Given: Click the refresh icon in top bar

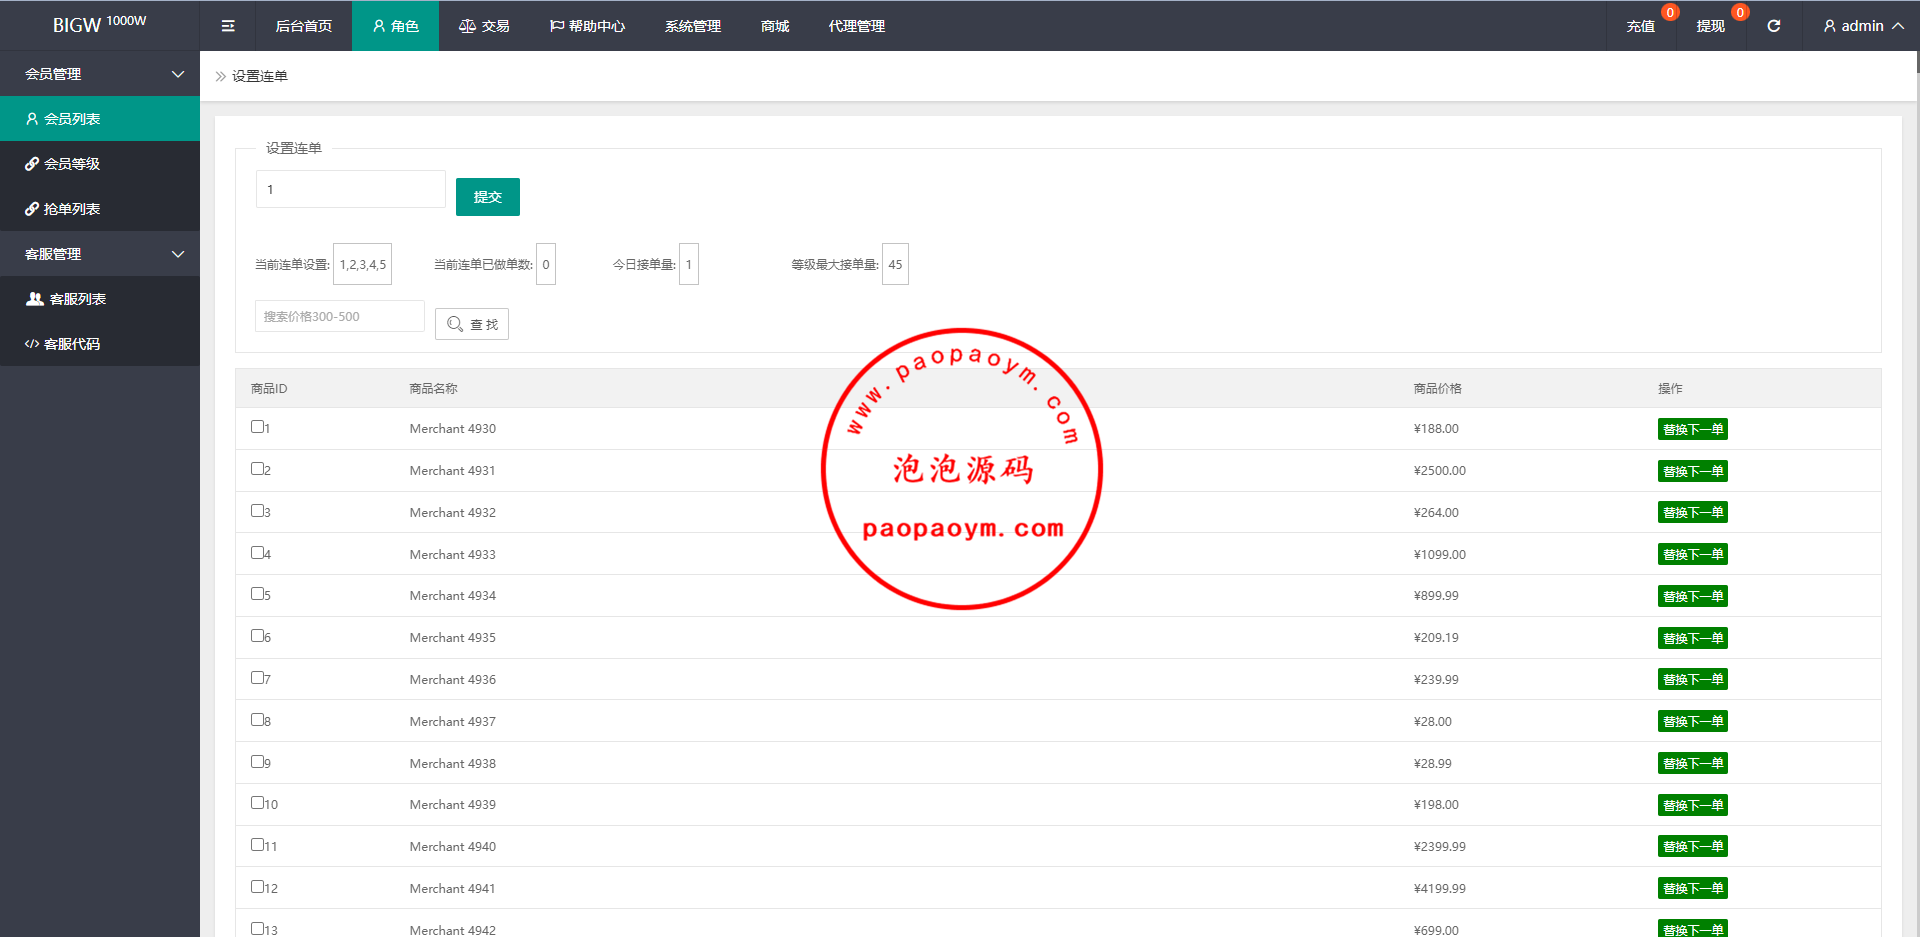Looking at the screenshot, I should click(x=1773, y=26).
